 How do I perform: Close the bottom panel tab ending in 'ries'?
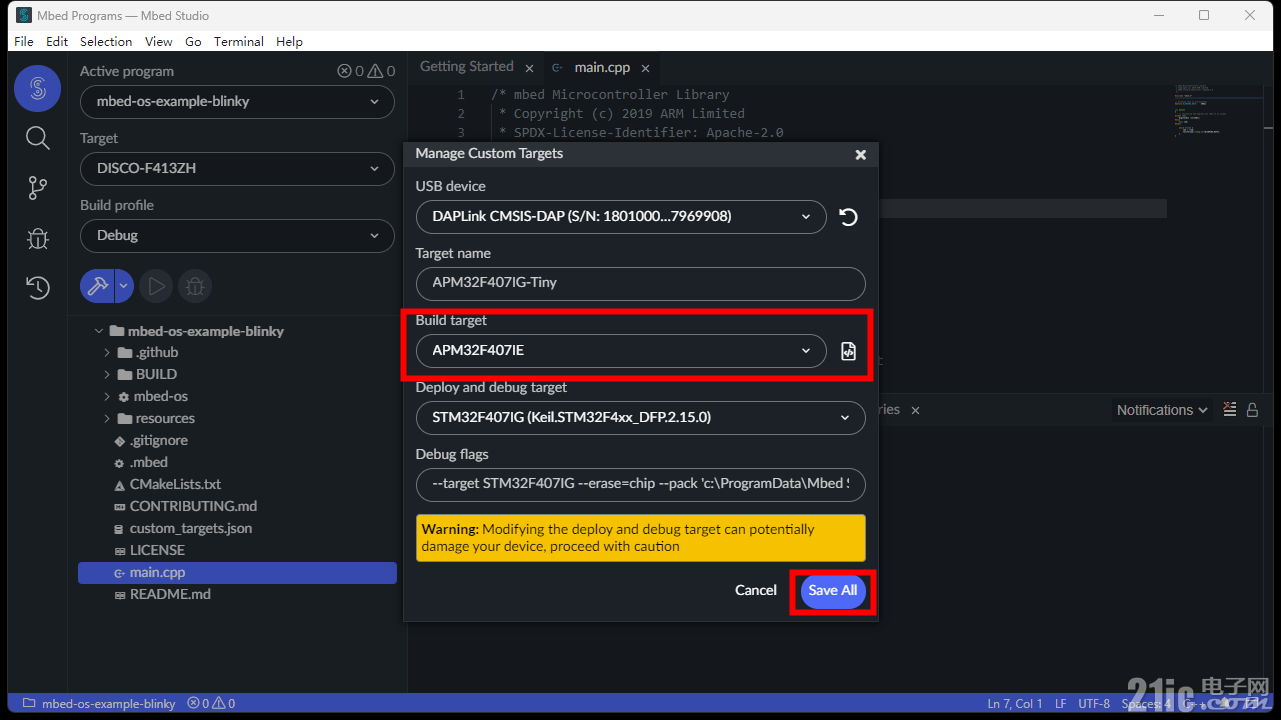915,410
